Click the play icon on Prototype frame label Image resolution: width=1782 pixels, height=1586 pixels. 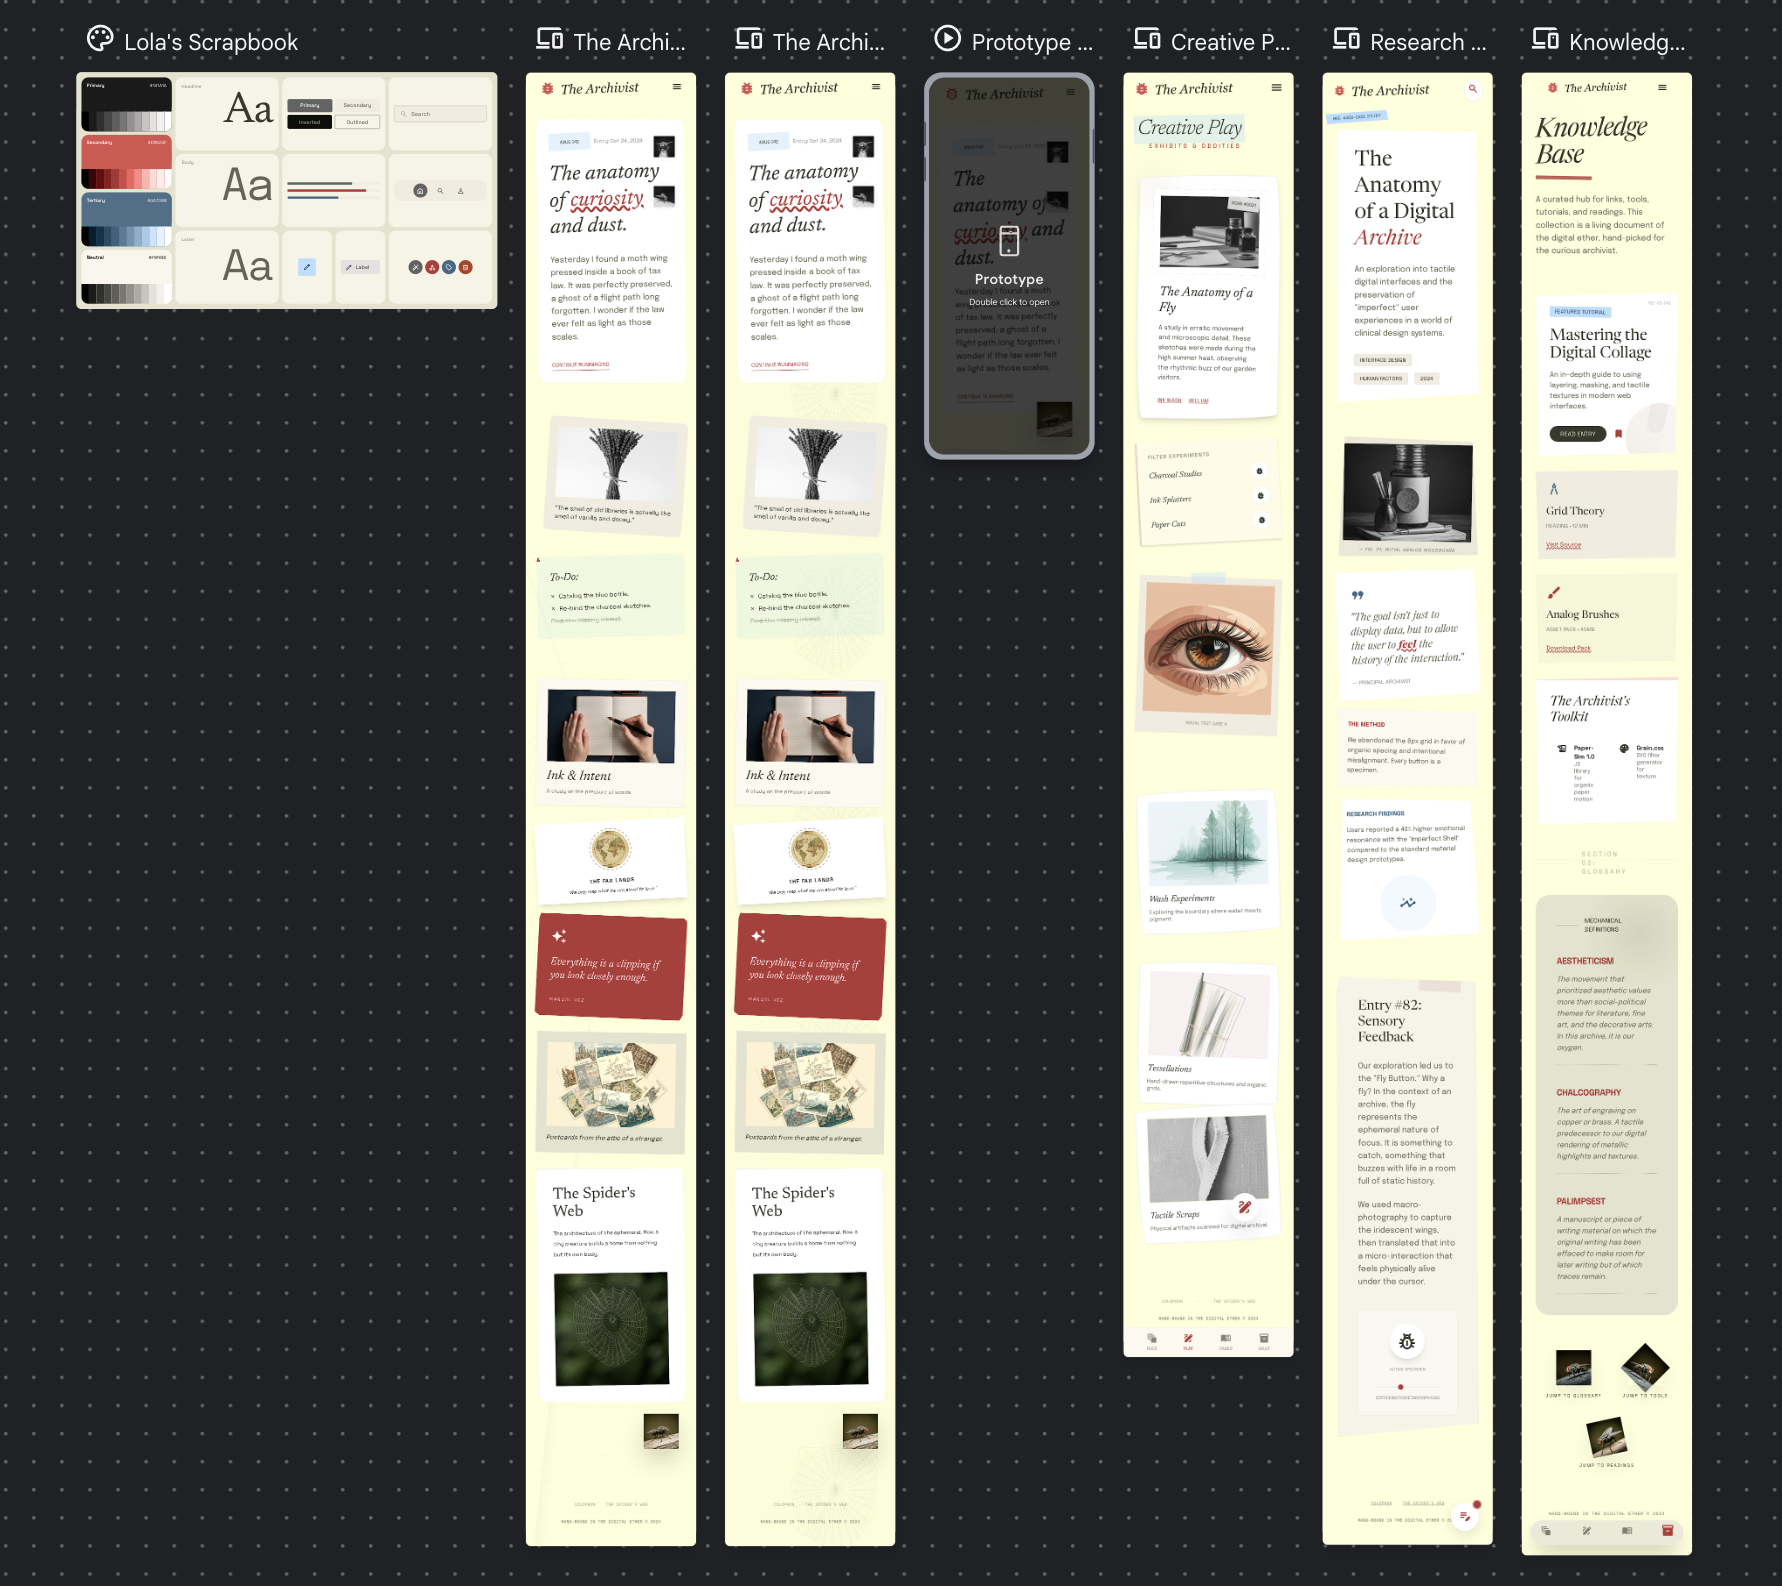pyautogui.click(x=946, y=39)
